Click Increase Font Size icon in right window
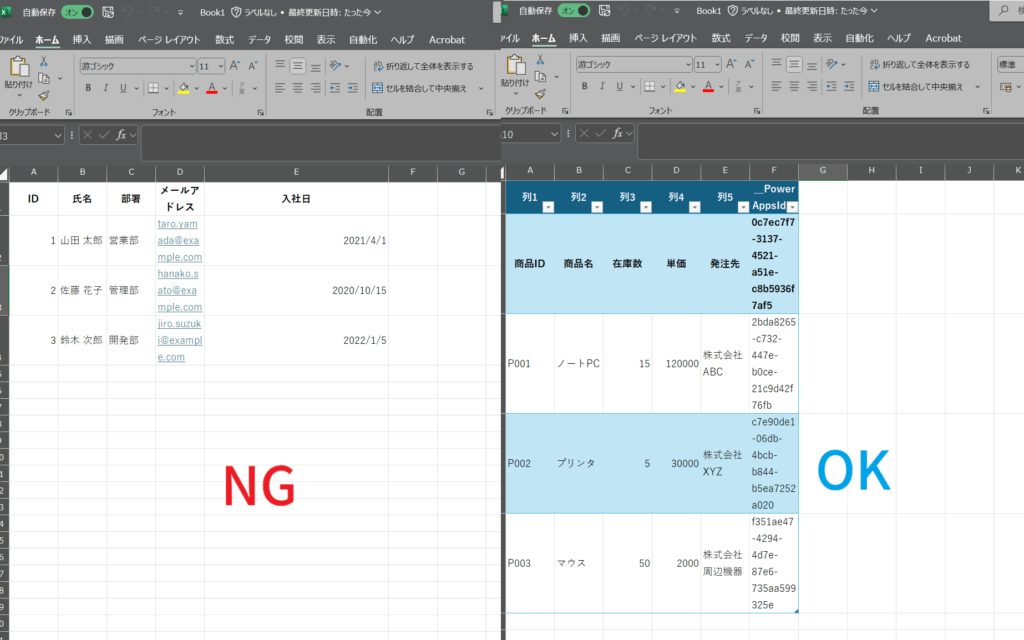The image size is (1024, 640). coord(732,65)
